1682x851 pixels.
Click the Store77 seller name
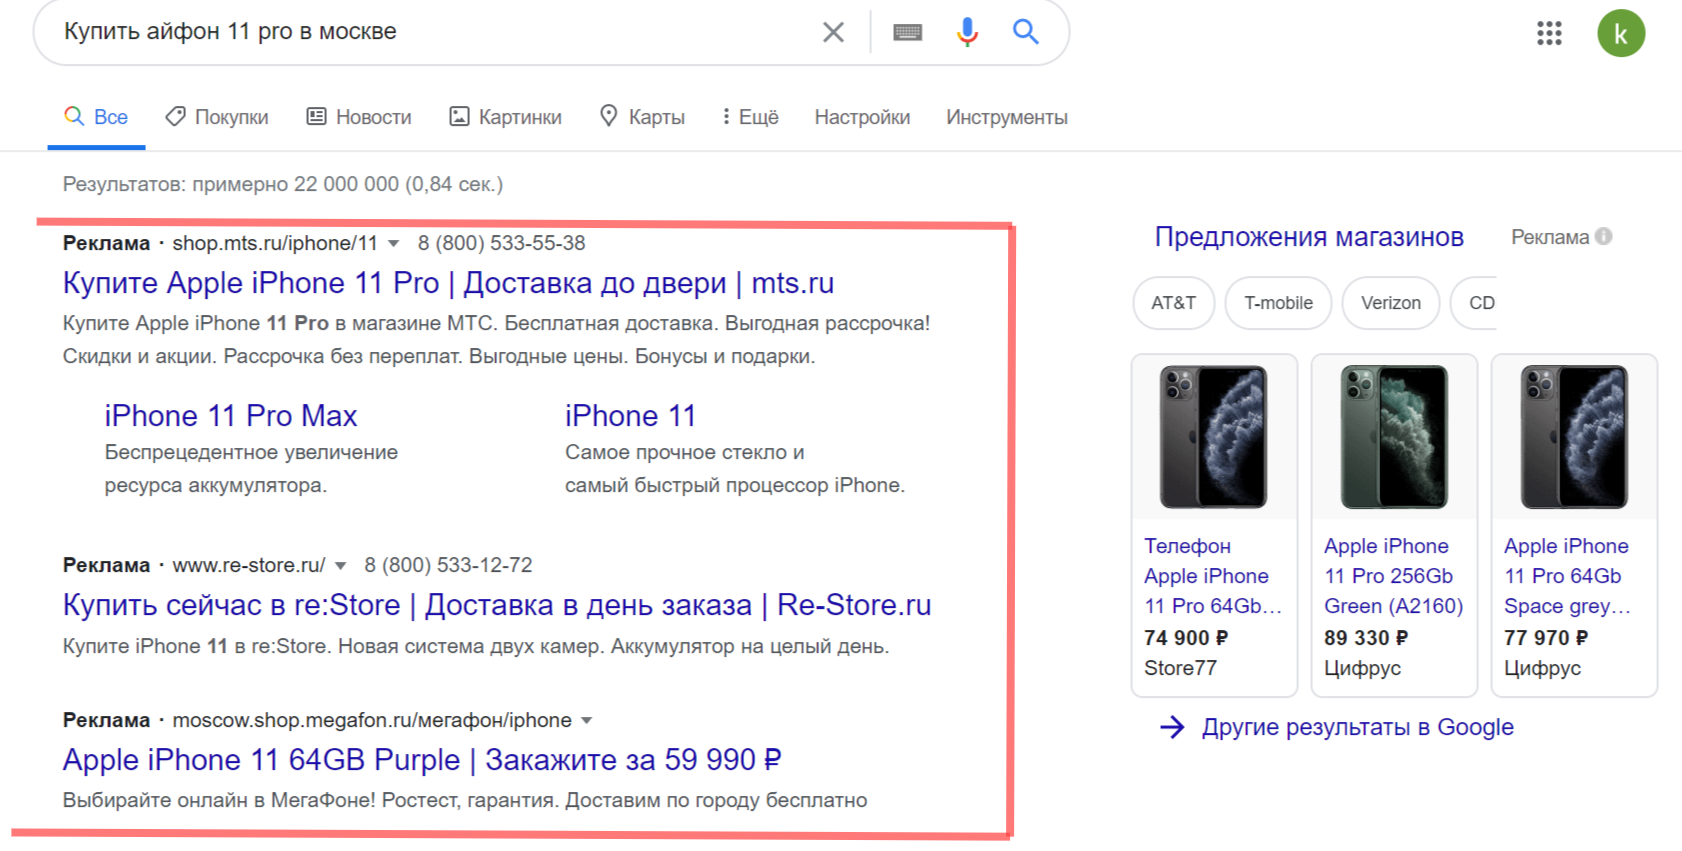(1180, 668)
